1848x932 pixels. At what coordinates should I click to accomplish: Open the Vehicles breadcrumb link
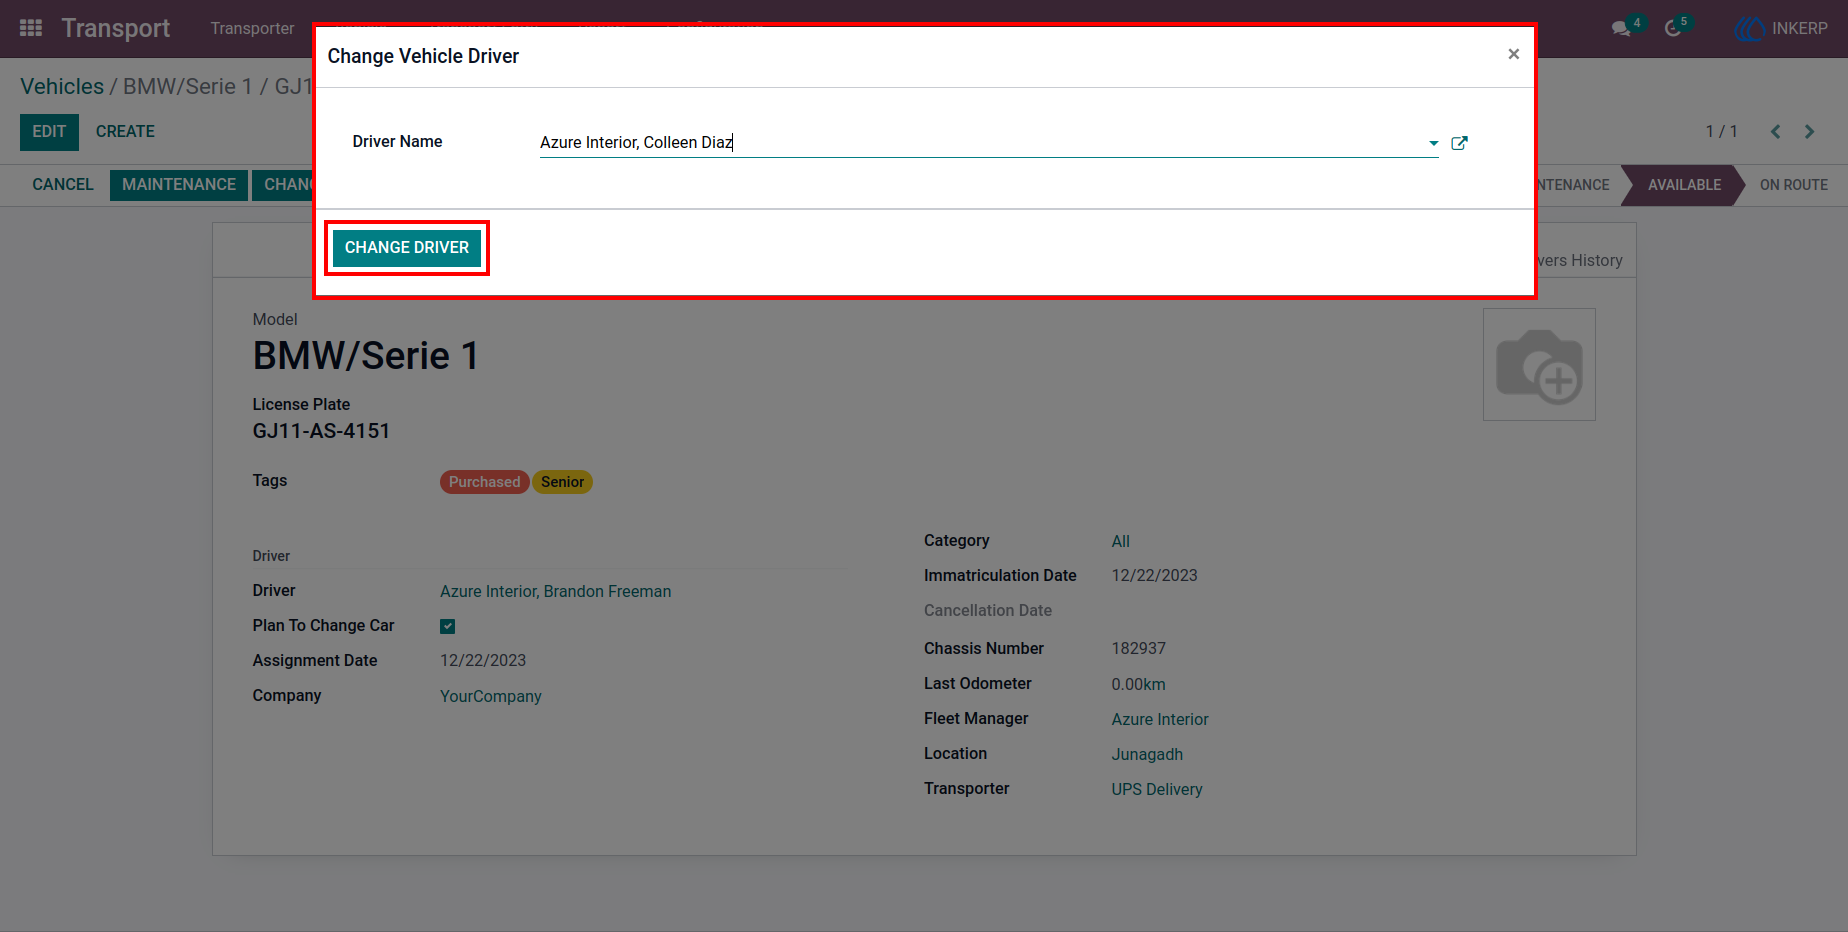point(62,87)
